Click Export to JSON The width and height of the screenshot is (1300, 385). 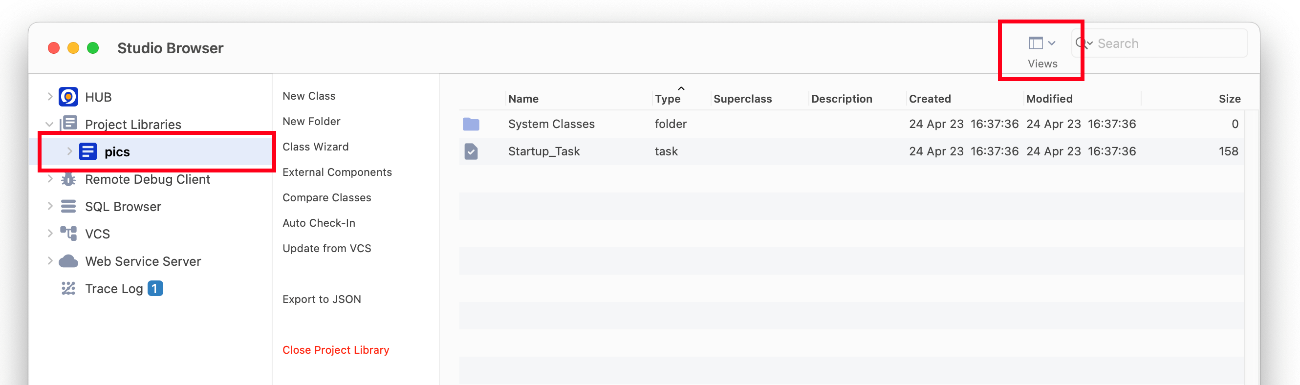(x=322, y=299)
